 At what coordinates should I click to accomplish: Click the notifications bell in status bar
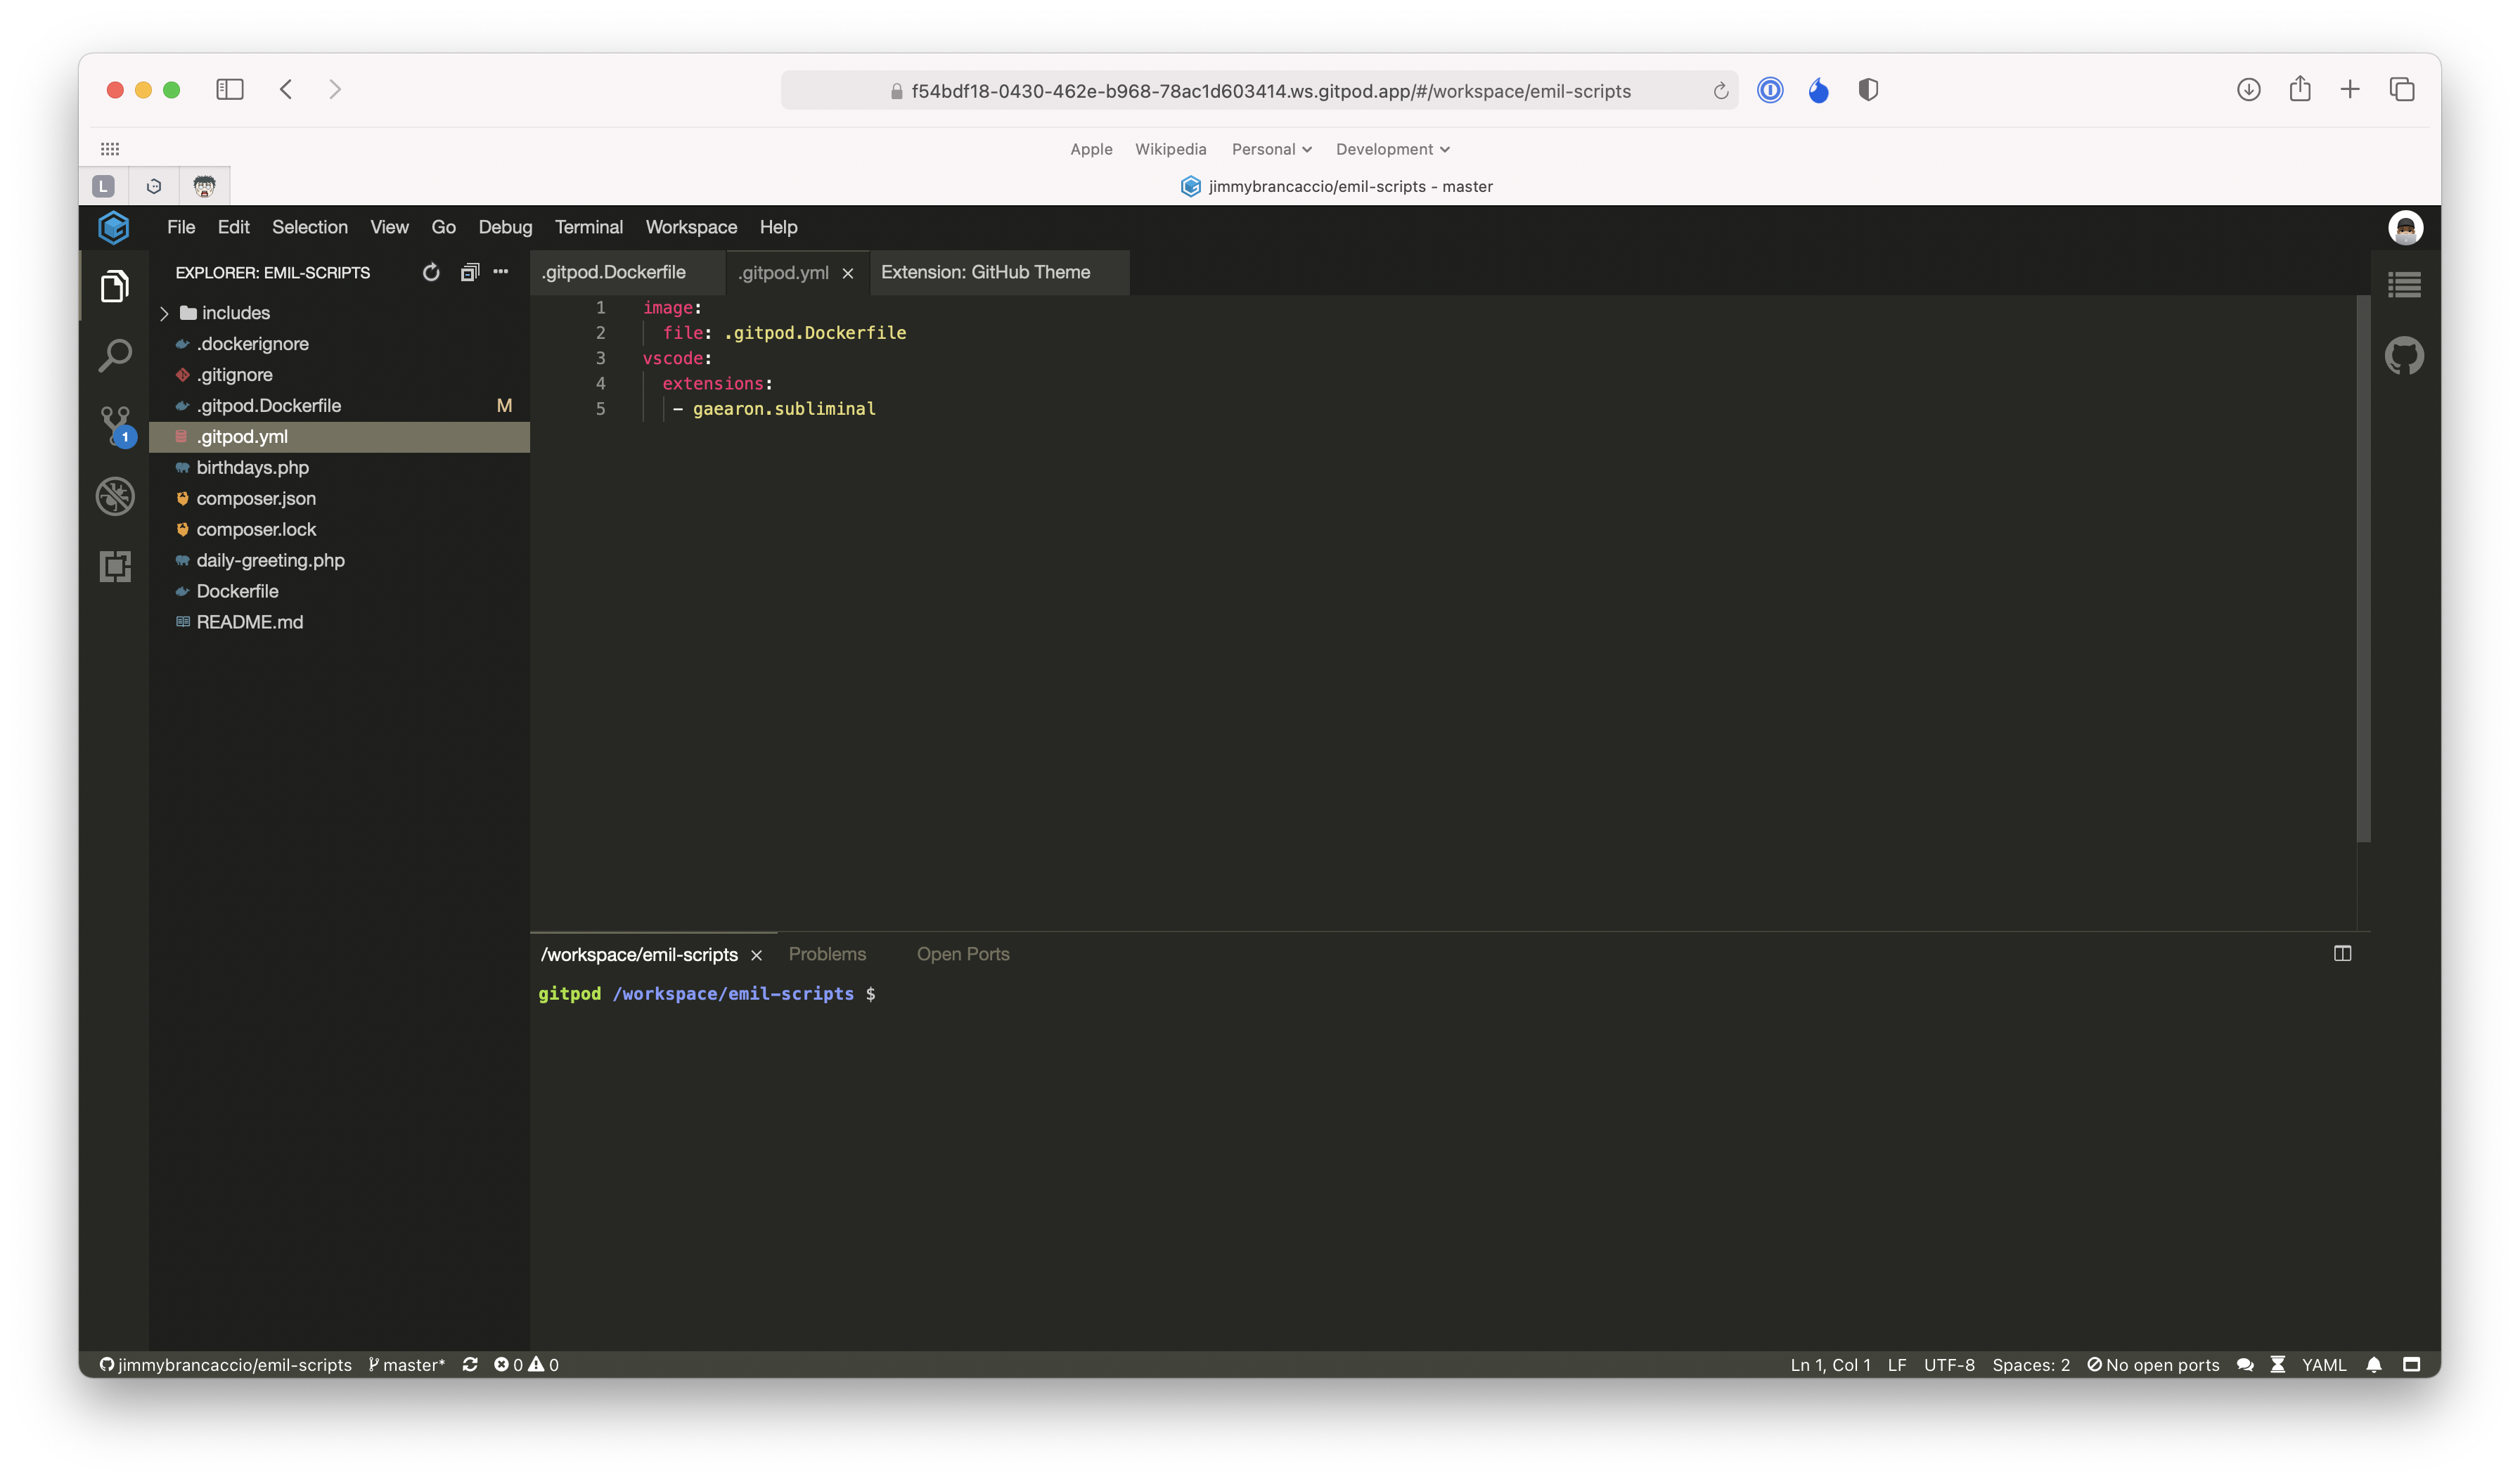point(2374,1364)
